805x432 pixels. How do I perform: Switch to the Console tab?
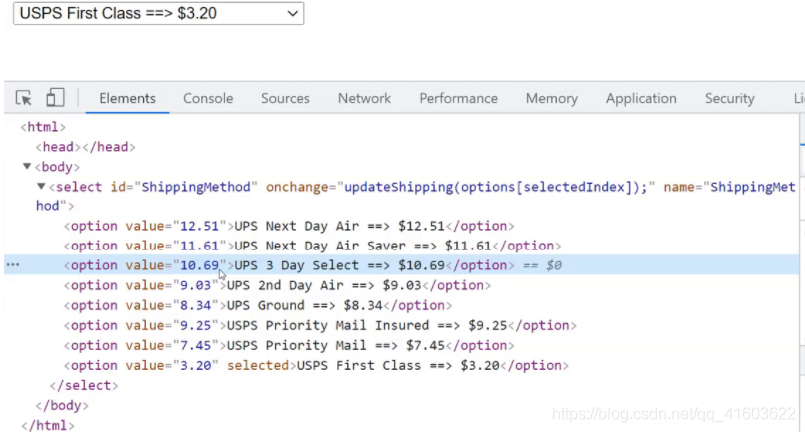[208, 98]
